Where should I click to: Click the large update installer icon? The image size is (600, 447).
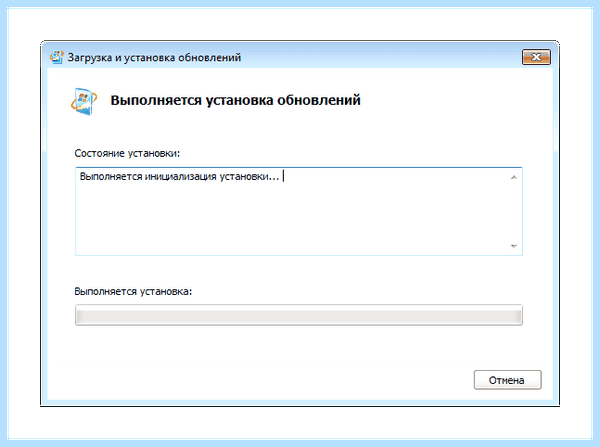pos(84,101)
